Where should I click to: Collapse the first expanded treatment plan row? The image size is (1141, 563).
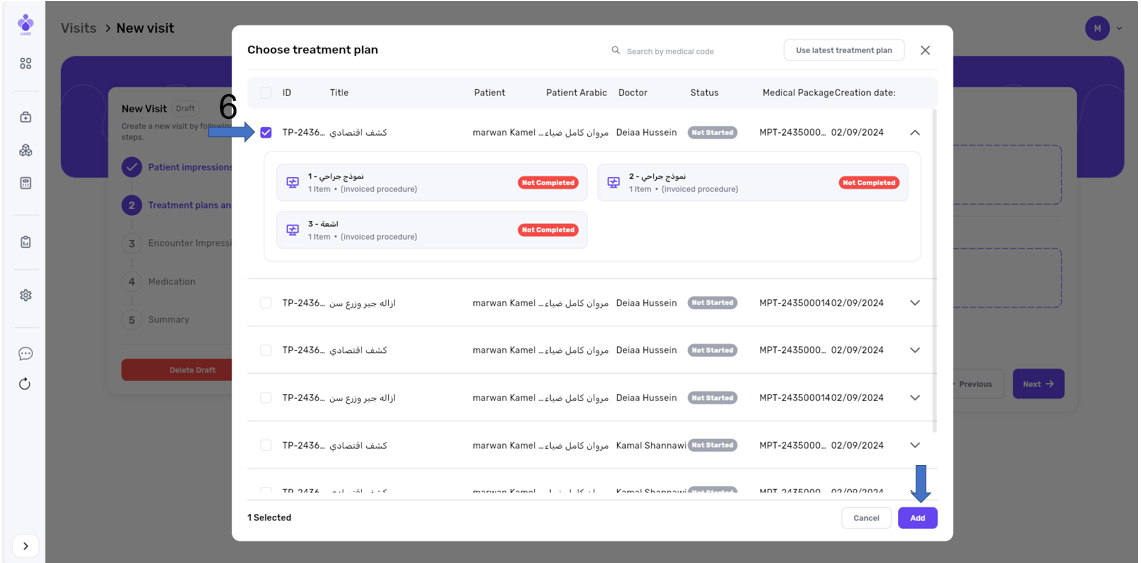(x=914, y=132)
